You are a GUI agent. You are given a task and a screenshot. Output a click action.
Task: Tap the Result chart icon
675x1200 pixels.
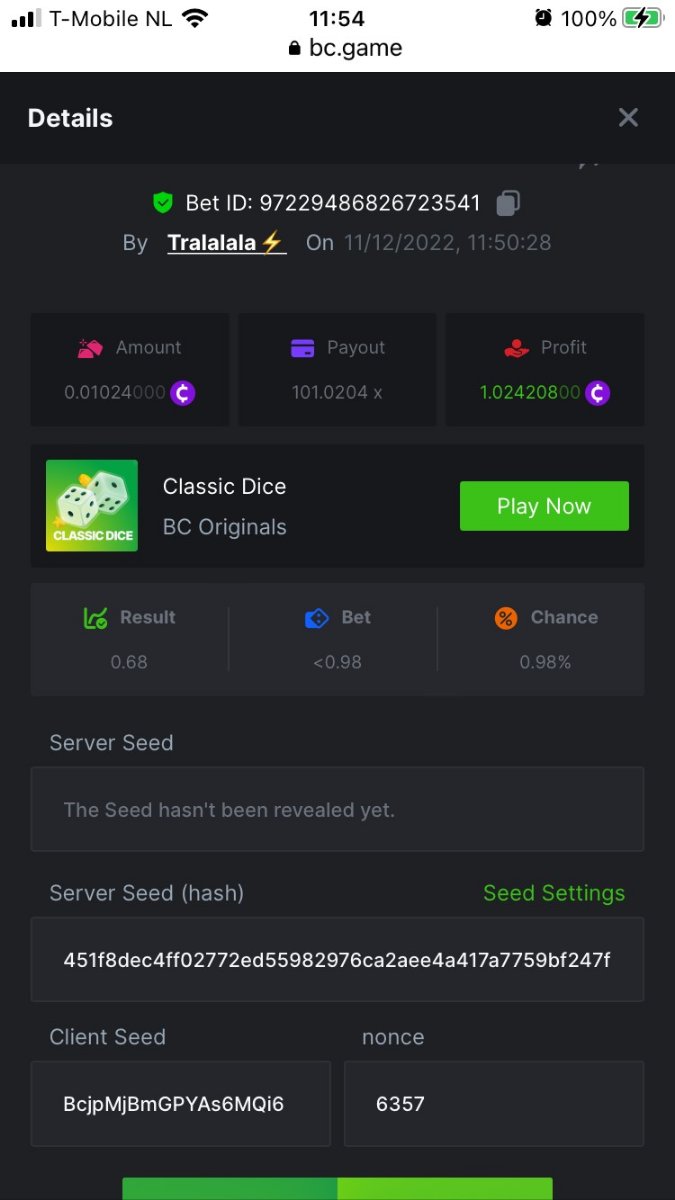click(95, 618)
